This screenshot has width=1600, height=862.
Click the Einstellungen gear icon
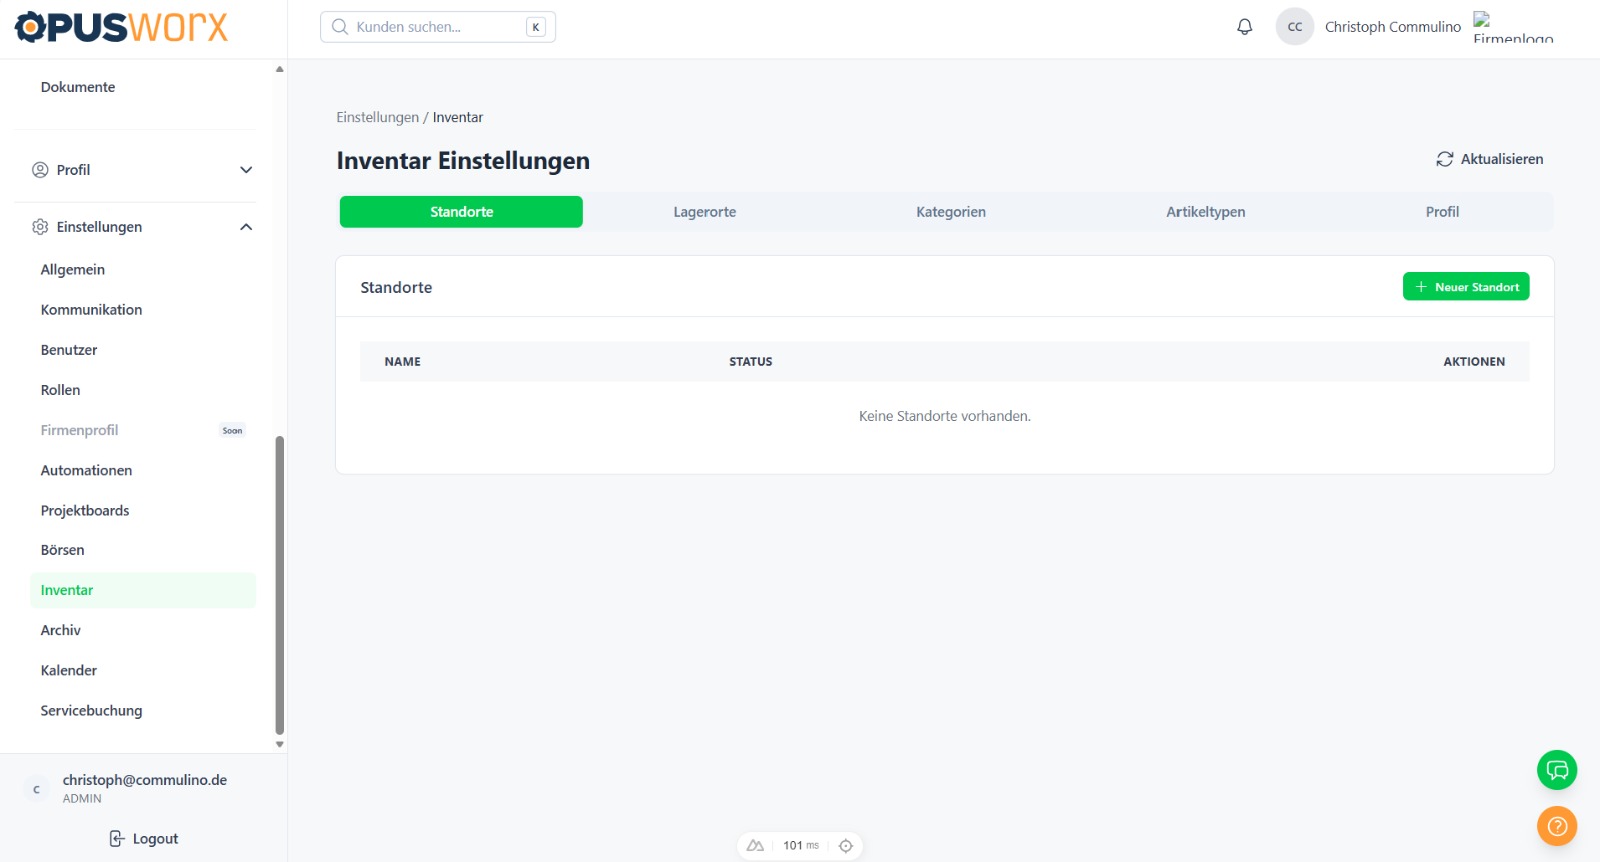click(x=40, y=227)
